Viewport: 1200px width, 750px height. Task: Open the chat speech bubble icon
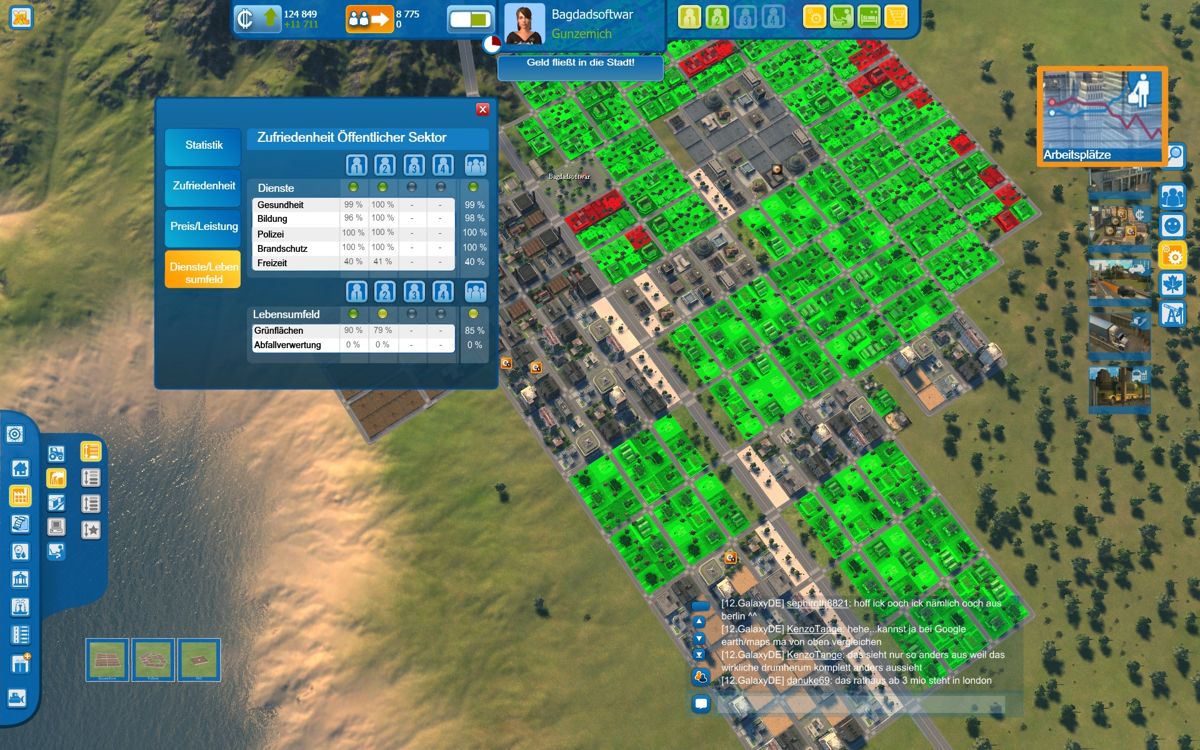pos(701,704)
